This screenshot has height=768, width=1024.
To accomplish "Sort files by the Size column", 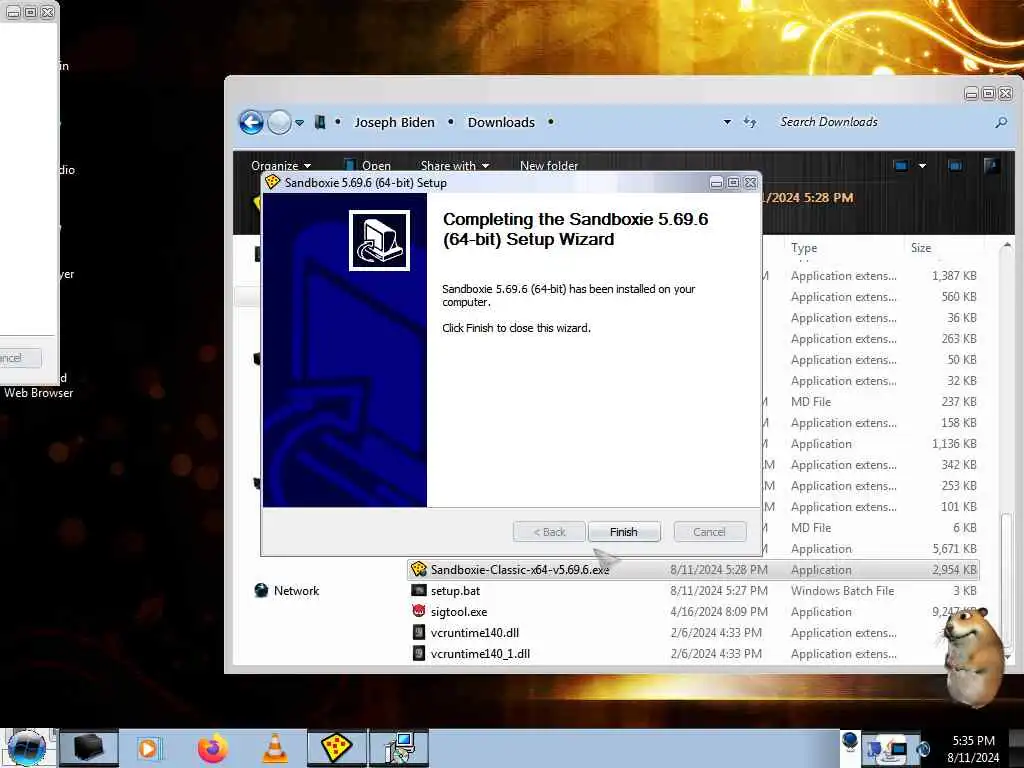I will 921,248.
